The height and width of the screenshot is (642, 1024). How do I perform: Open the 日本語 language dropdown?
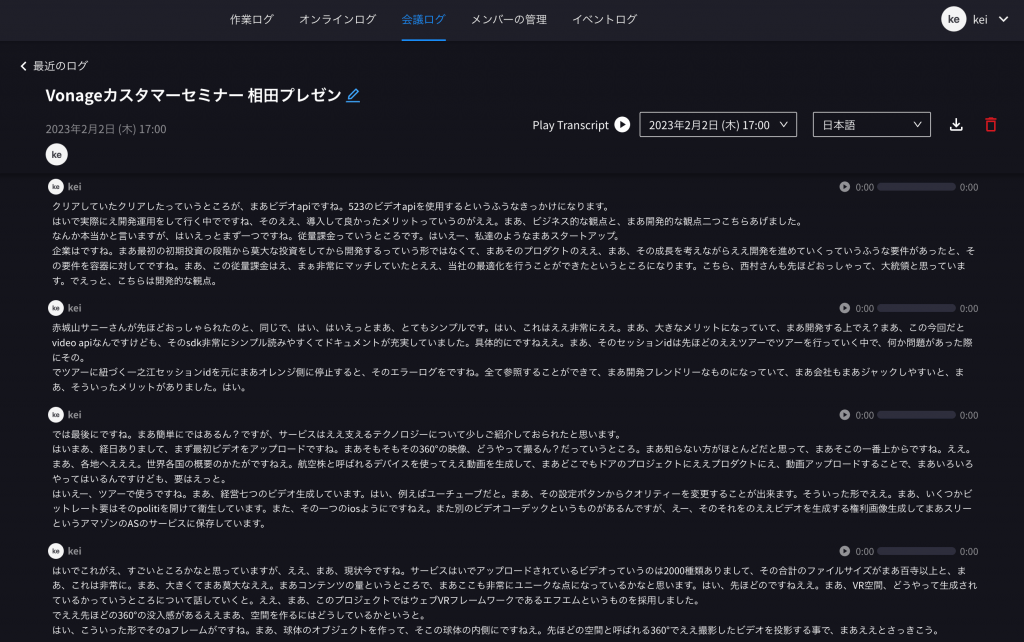pos(870,124)
